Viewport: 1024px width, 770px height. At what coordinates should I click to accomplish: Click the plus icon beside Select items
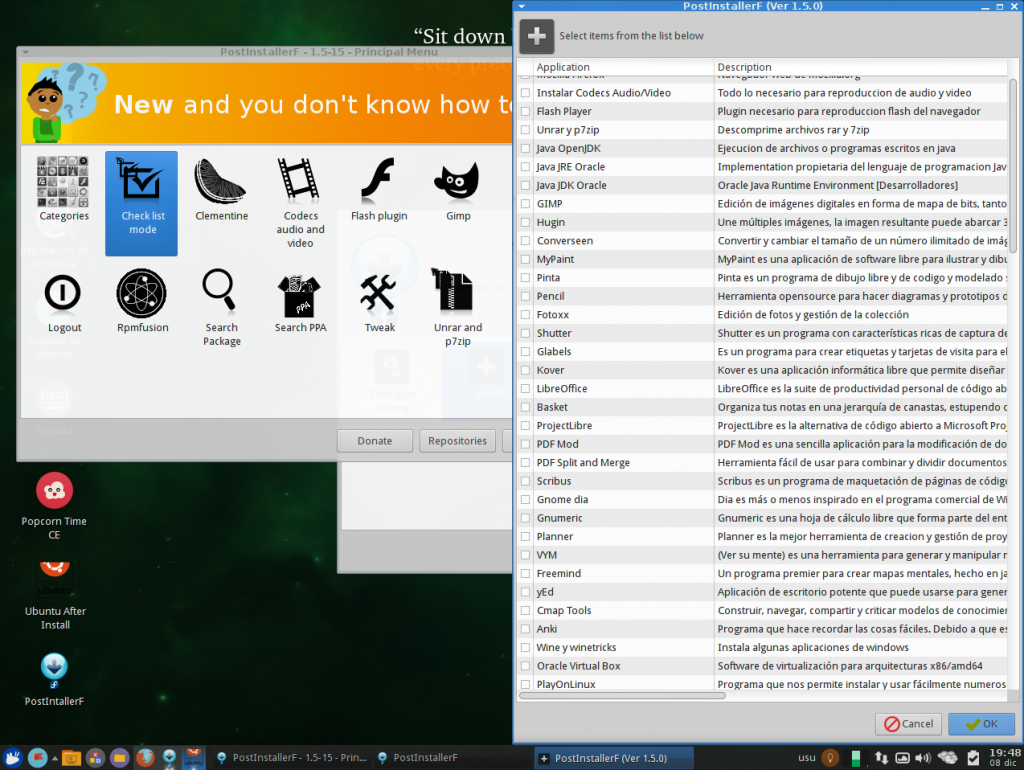(x=536, y=36)
